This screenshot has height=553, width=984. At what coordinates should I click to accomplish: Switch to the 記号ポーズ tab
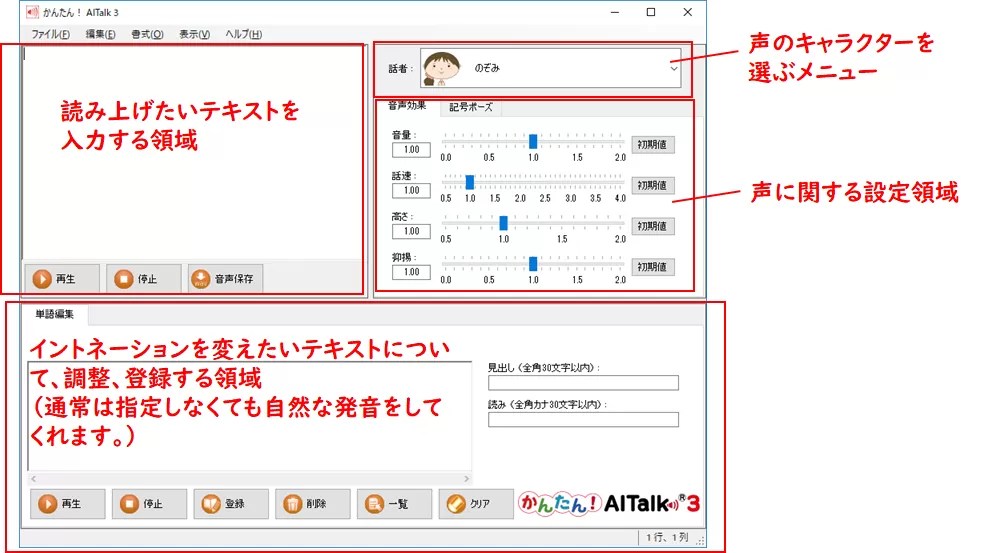pyautogui.click(x=471, y=107)
